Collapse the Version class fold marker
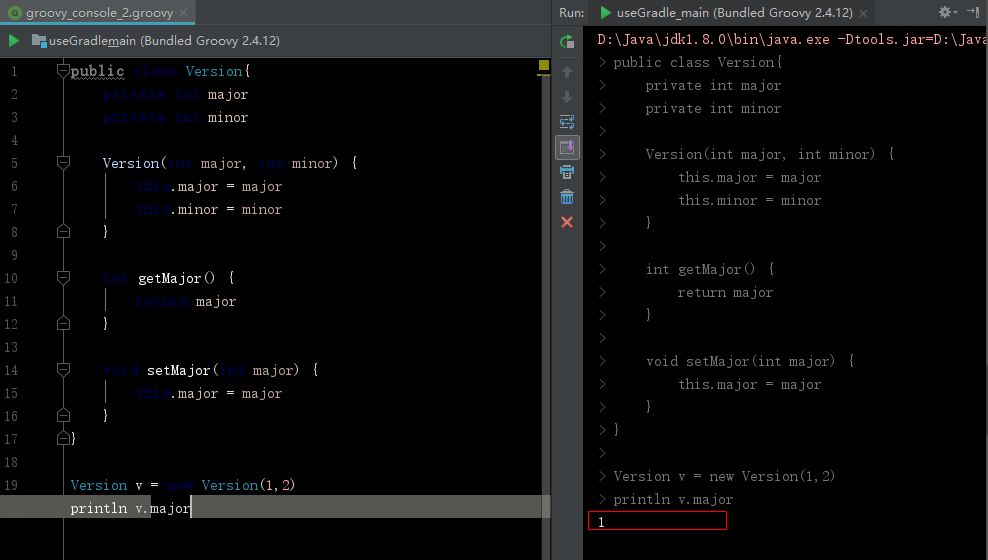 pos(62,71)
